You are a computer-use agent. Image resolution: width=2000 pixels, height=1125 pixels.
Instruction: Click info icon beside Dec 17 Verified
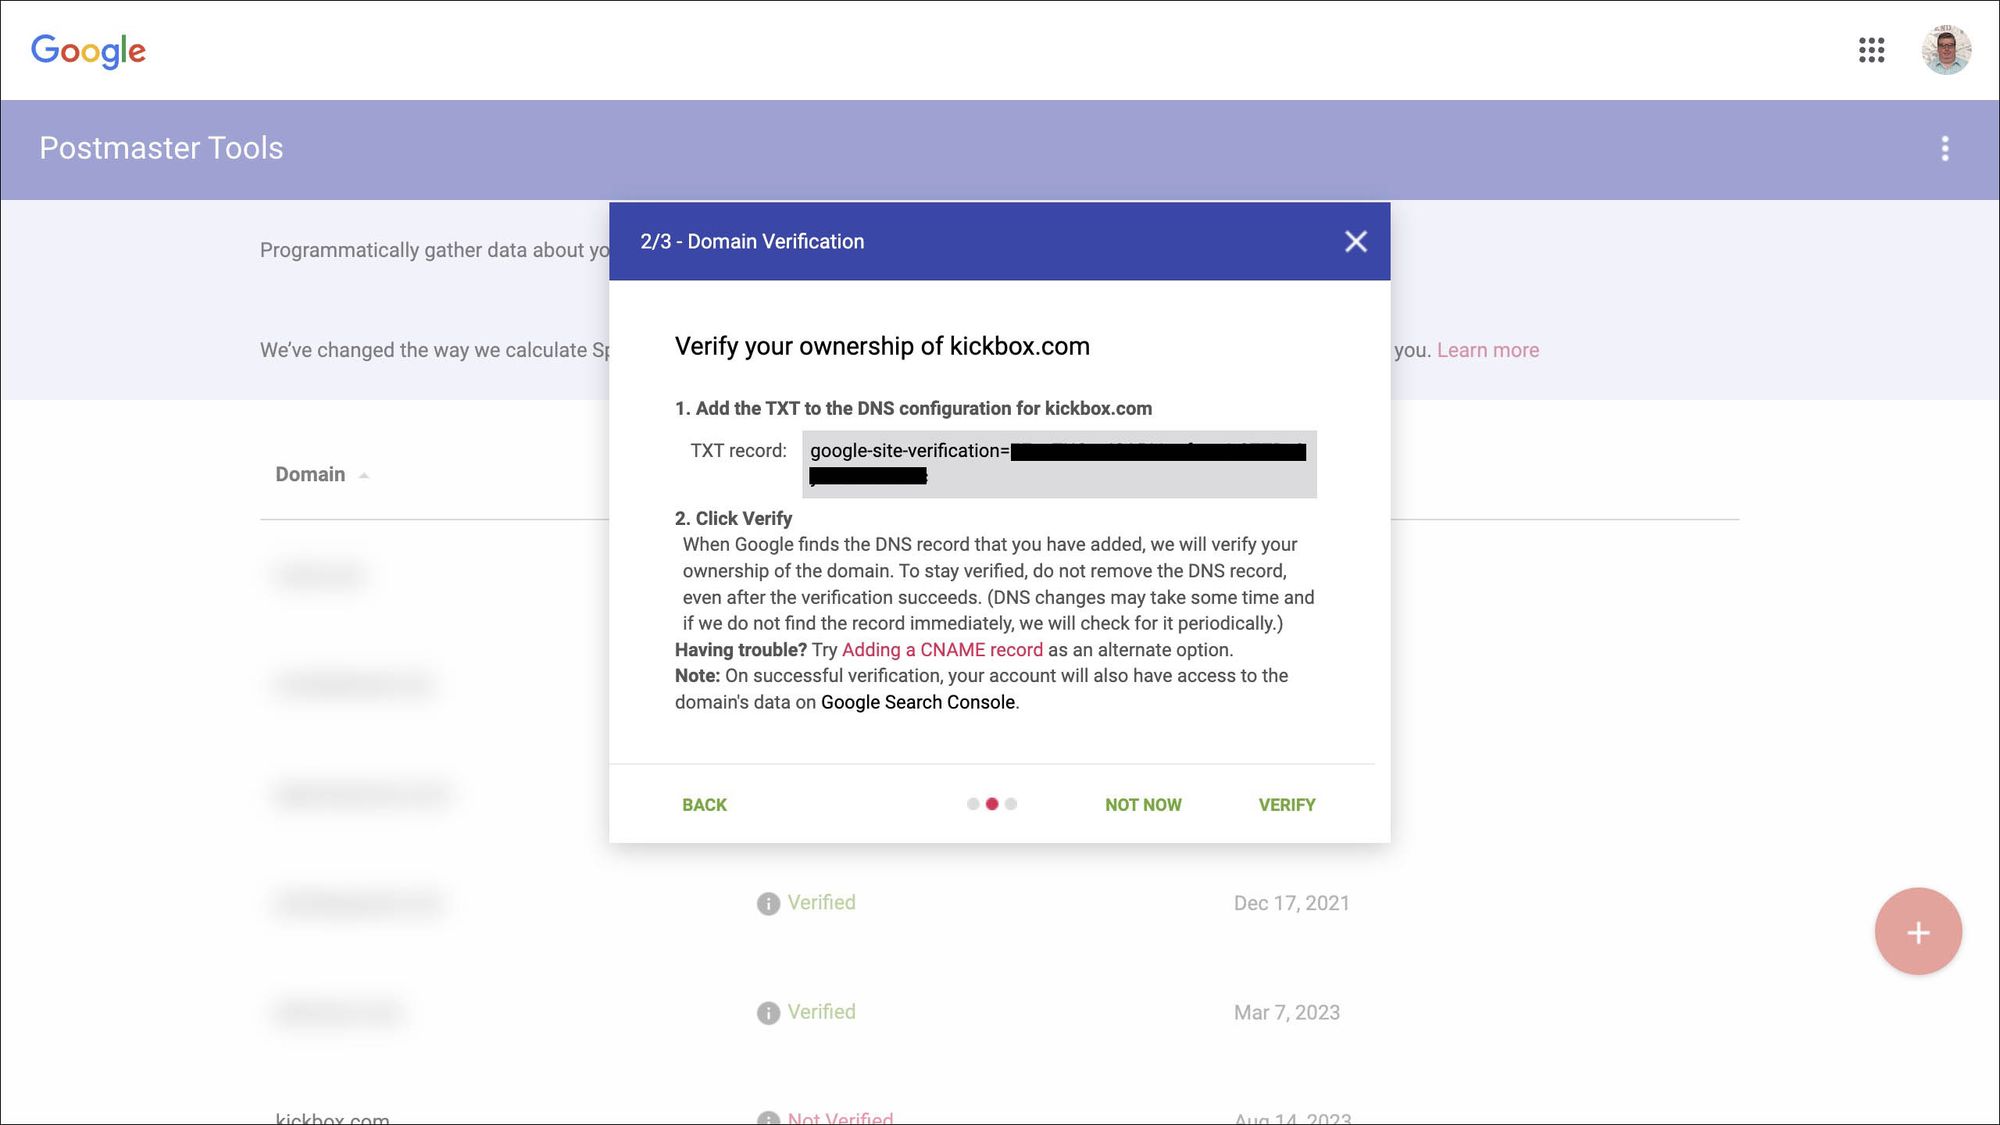[x=768, y=904]
